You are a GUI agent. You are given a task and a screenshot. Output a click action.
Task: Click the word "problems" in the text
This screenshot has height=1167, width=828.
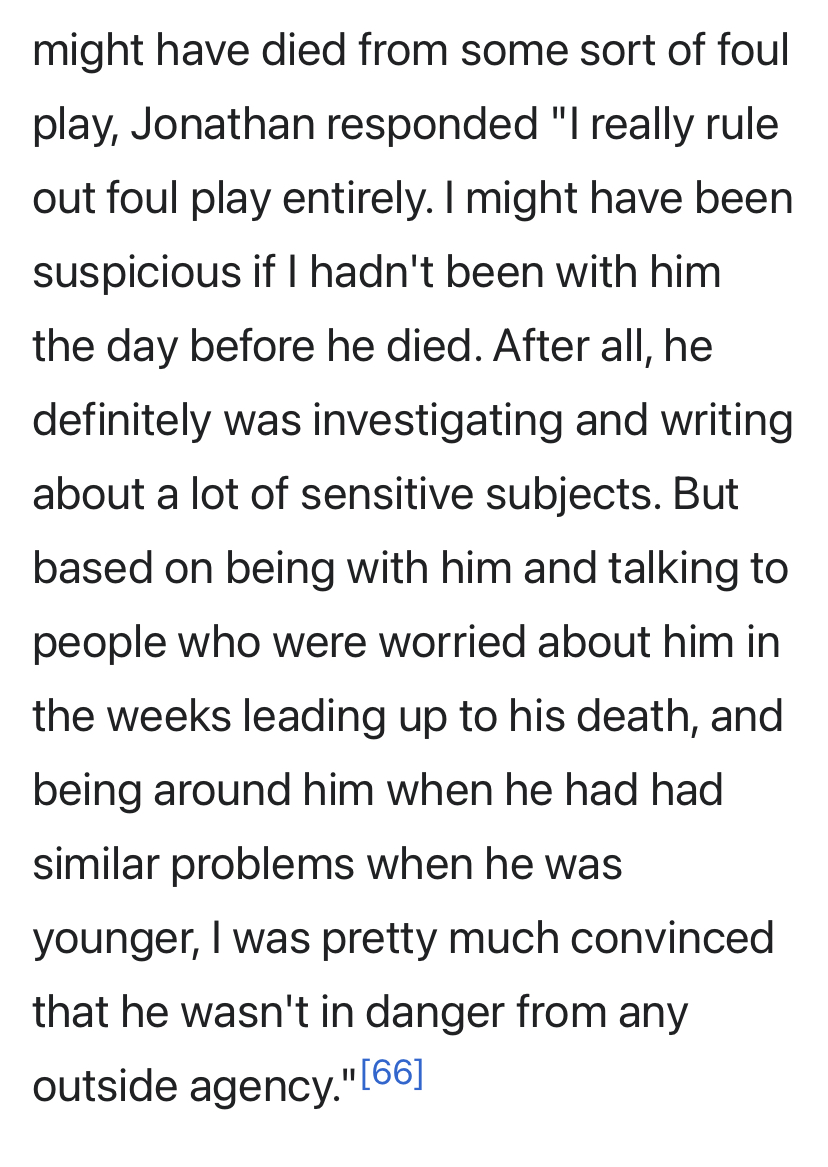coord(263,864)
